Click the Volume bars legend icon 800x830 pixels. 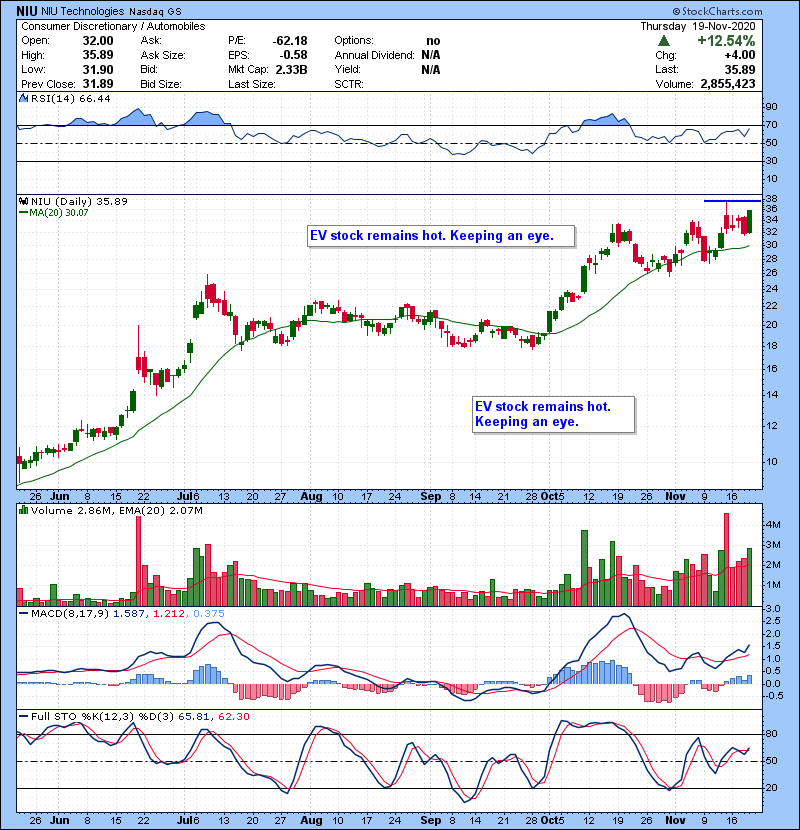click(x=23, y=510)
